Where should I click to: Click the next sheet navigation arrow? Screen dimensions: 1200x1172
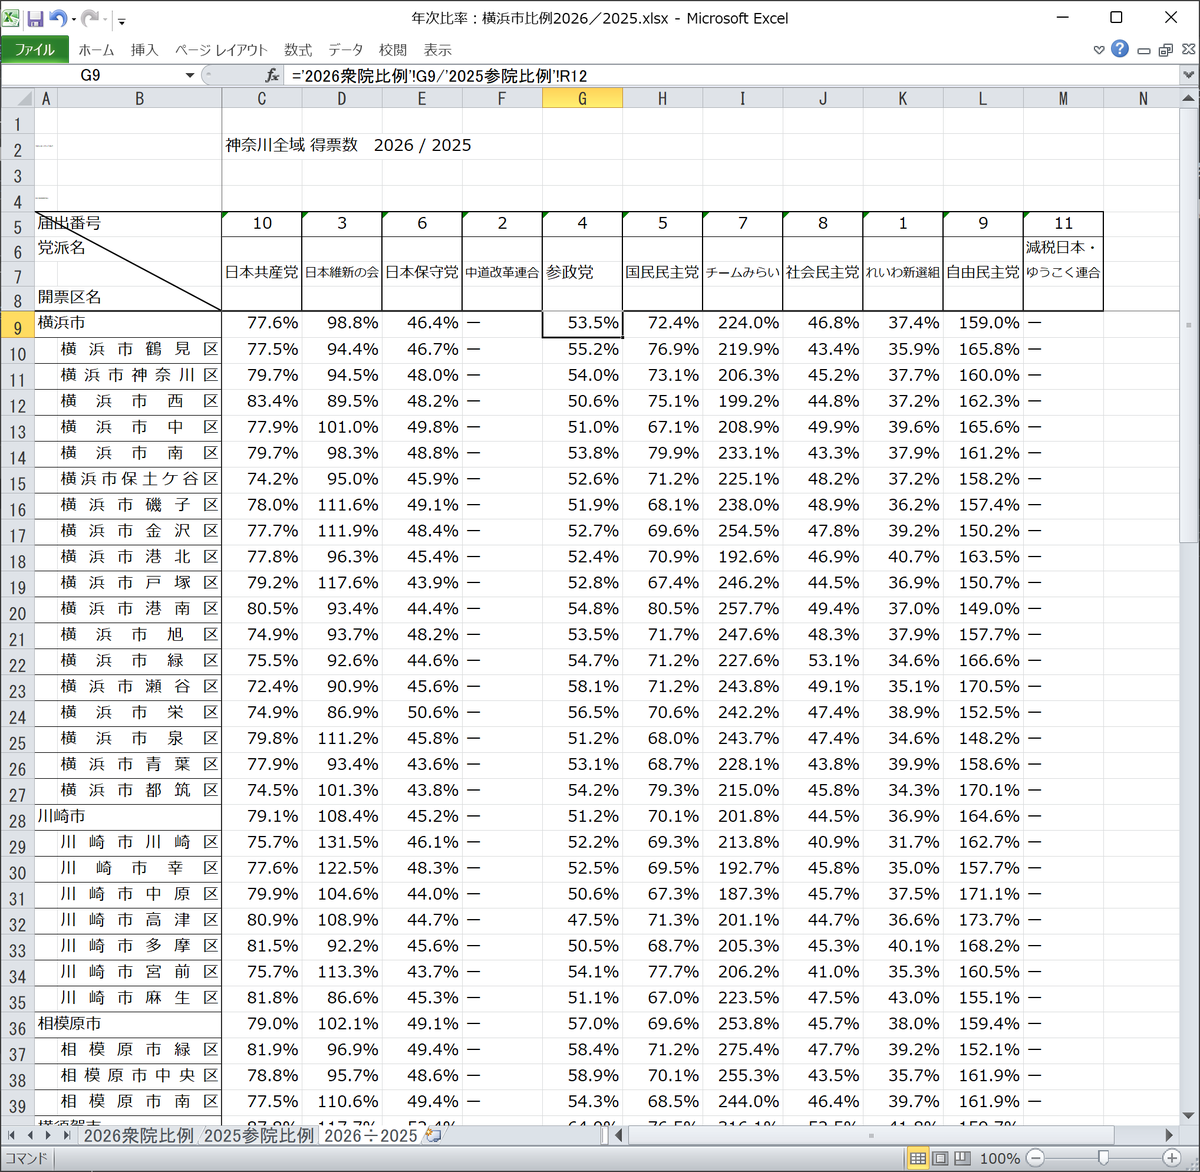tap(49, 1135)
